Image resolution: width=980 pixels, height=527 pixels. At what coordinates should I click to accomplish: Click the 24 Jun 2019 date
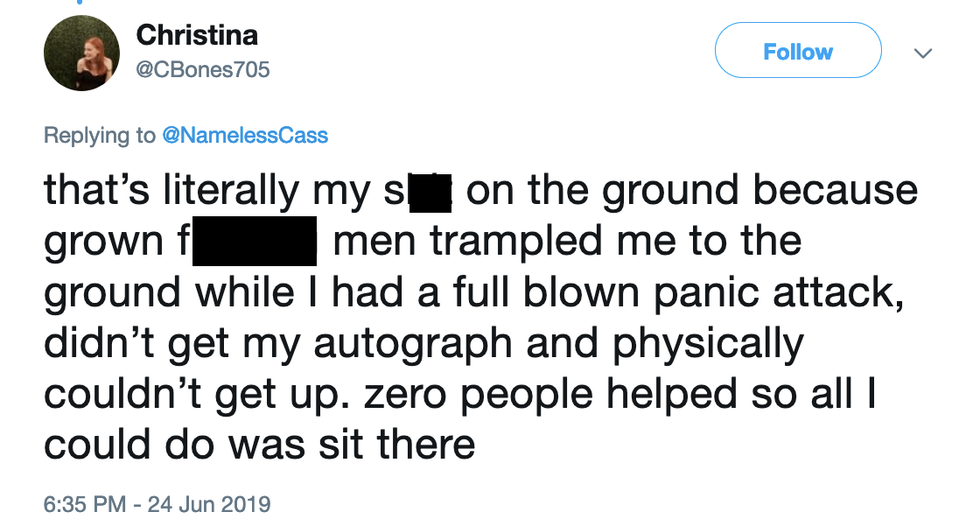coord(209,504)
